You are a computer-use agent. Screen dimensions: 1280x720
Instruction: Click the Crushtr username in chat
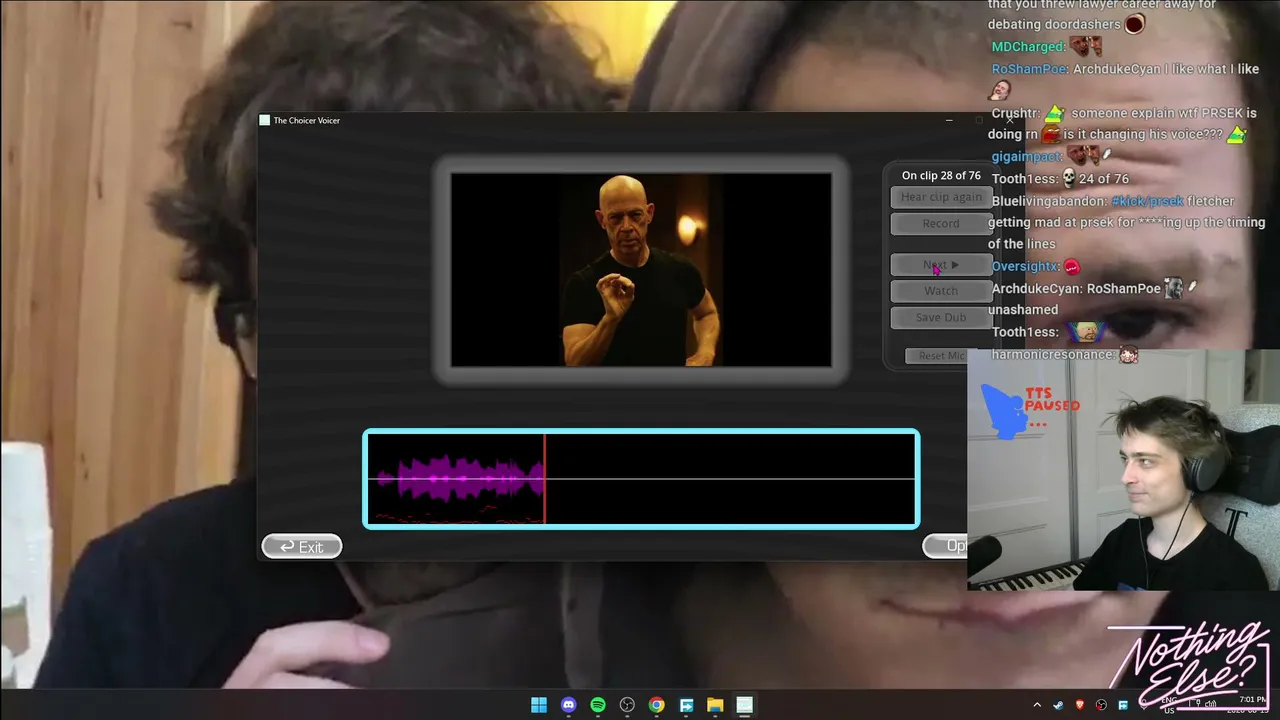pos(1016,113)
